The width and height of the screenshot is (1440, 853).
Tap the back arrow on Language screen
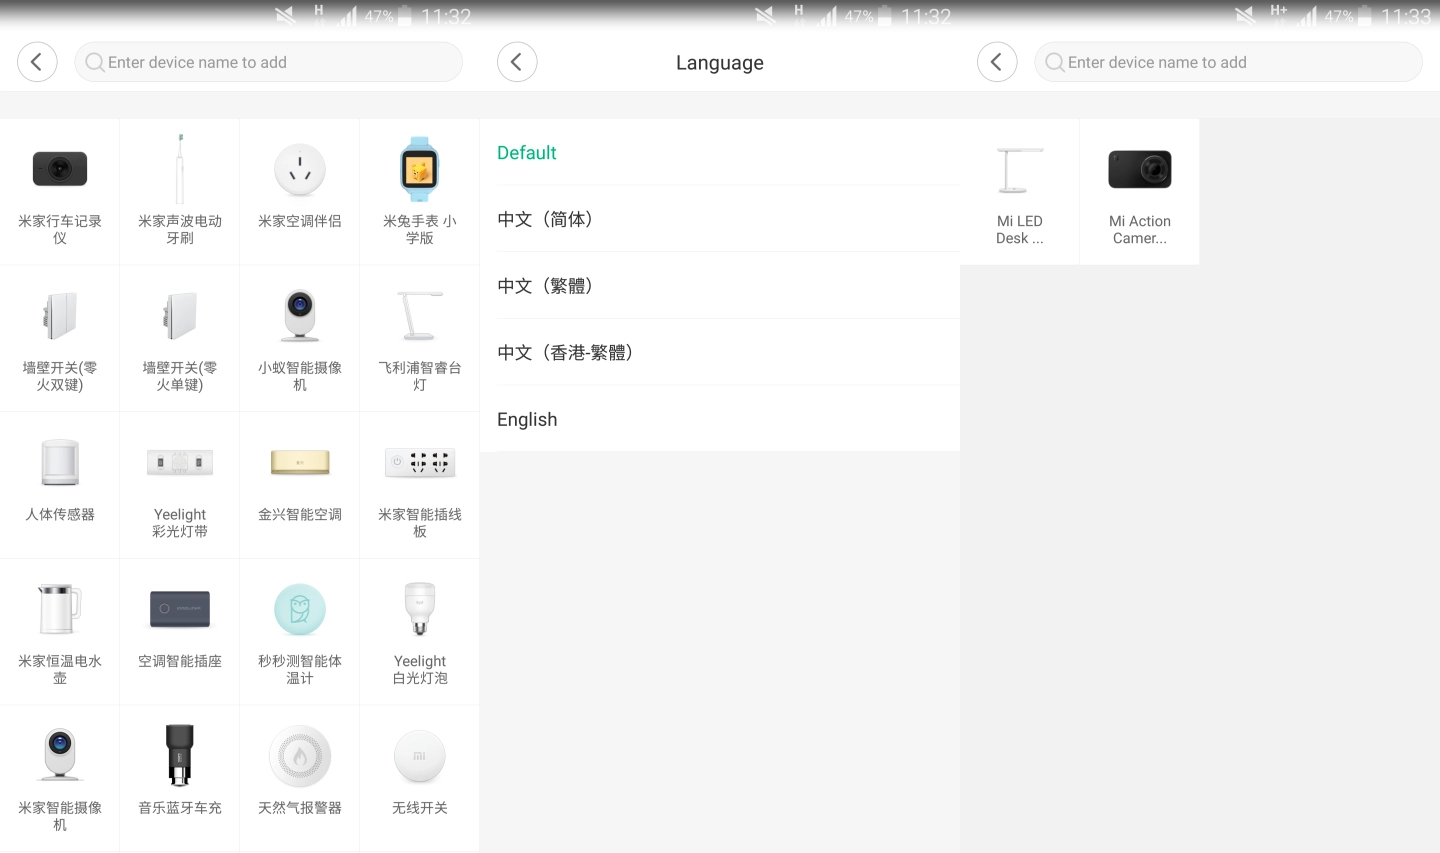click(517, 62)
